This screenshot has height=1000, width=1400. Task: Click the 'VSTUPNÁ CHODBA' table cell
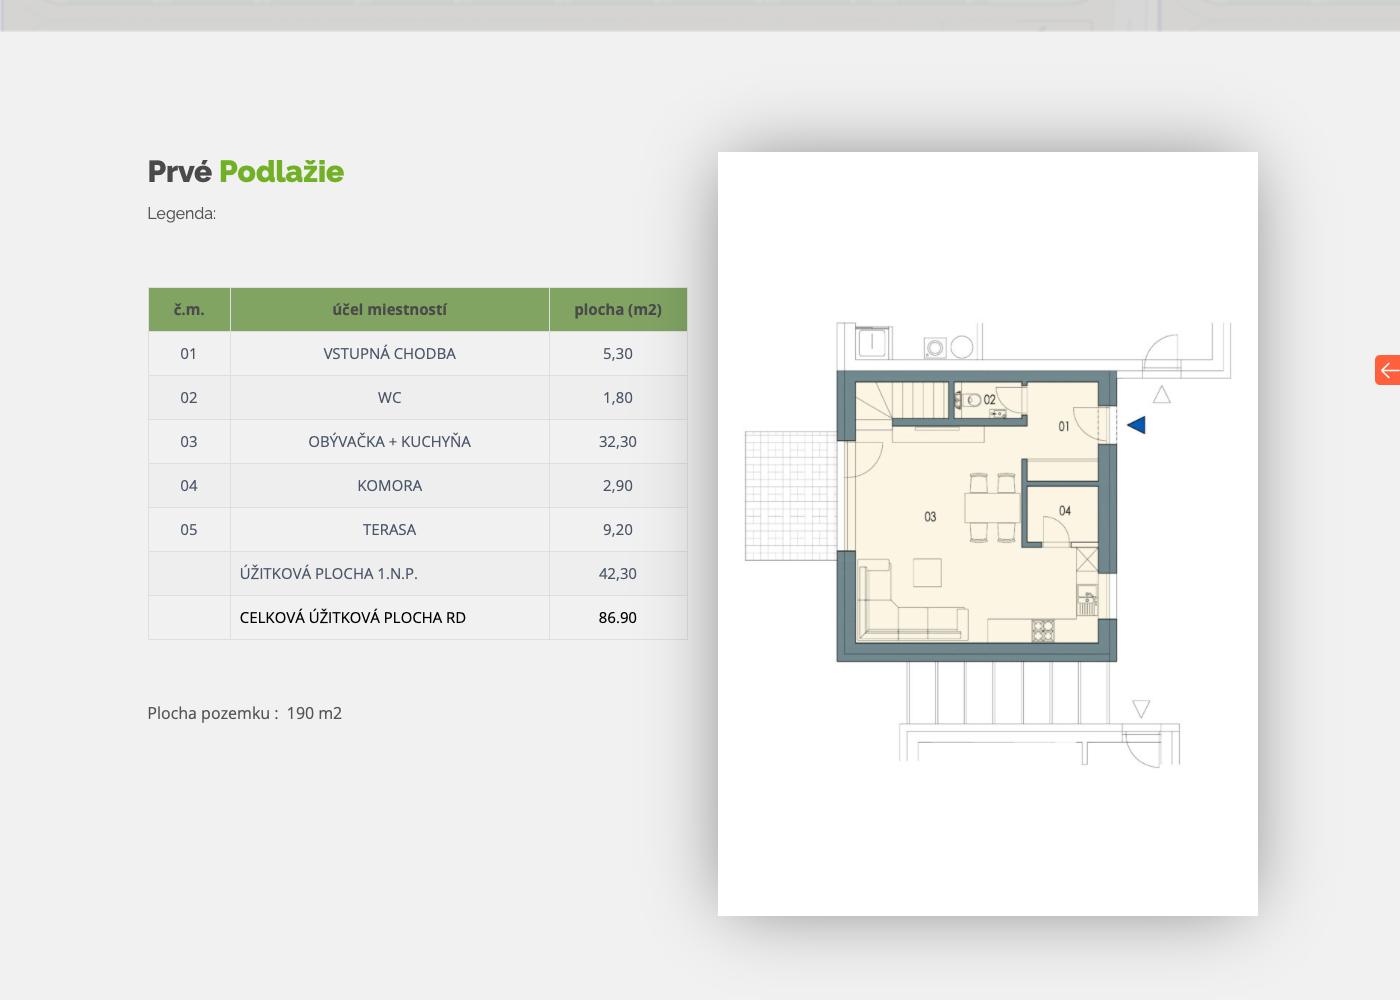(389, 354)
